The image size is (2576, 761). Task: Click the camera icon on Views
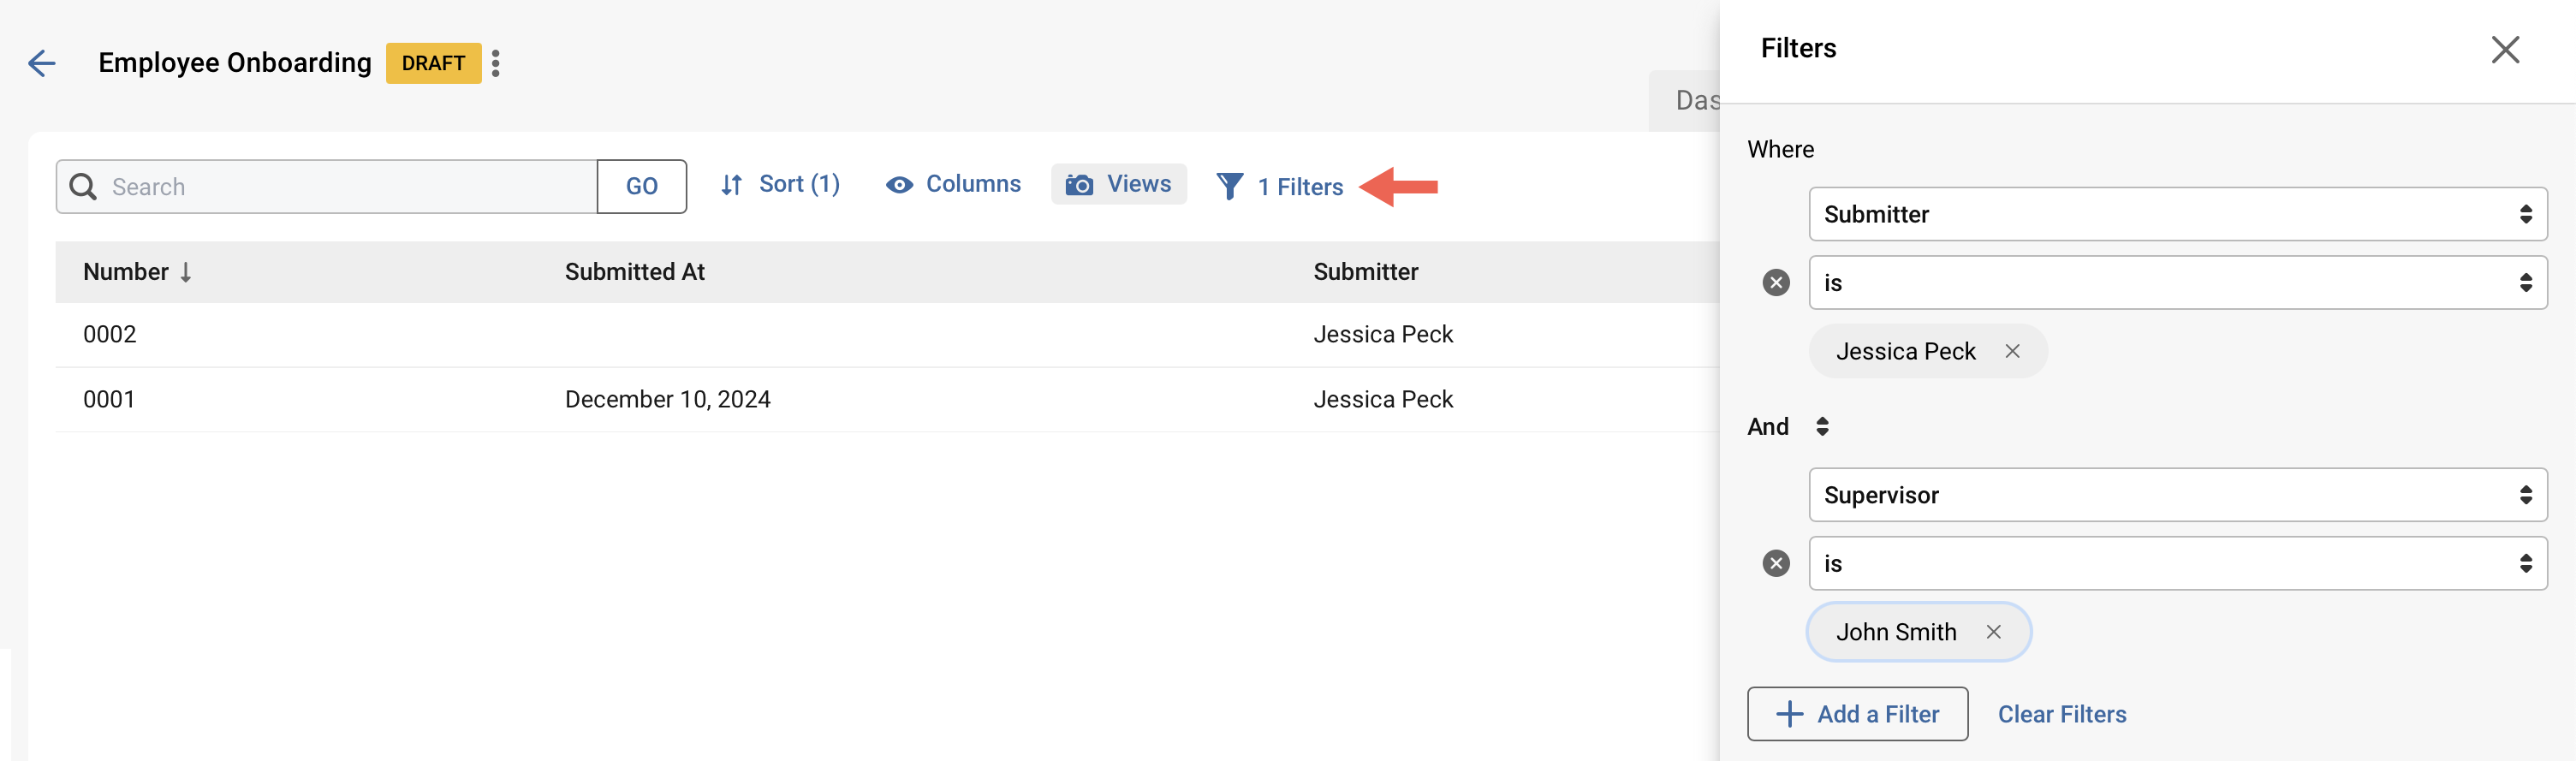click(x=1078, y=184)
